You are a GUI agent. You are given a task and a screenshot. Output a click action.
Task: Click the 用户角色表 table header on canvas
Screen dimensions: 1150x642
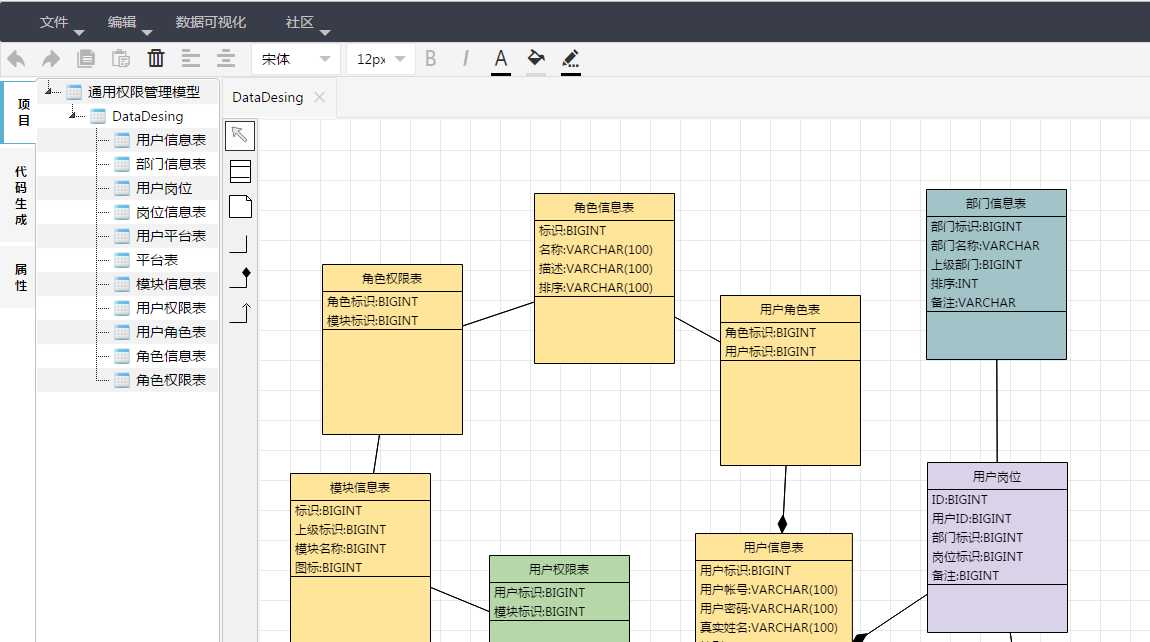[x=790, y=309]
